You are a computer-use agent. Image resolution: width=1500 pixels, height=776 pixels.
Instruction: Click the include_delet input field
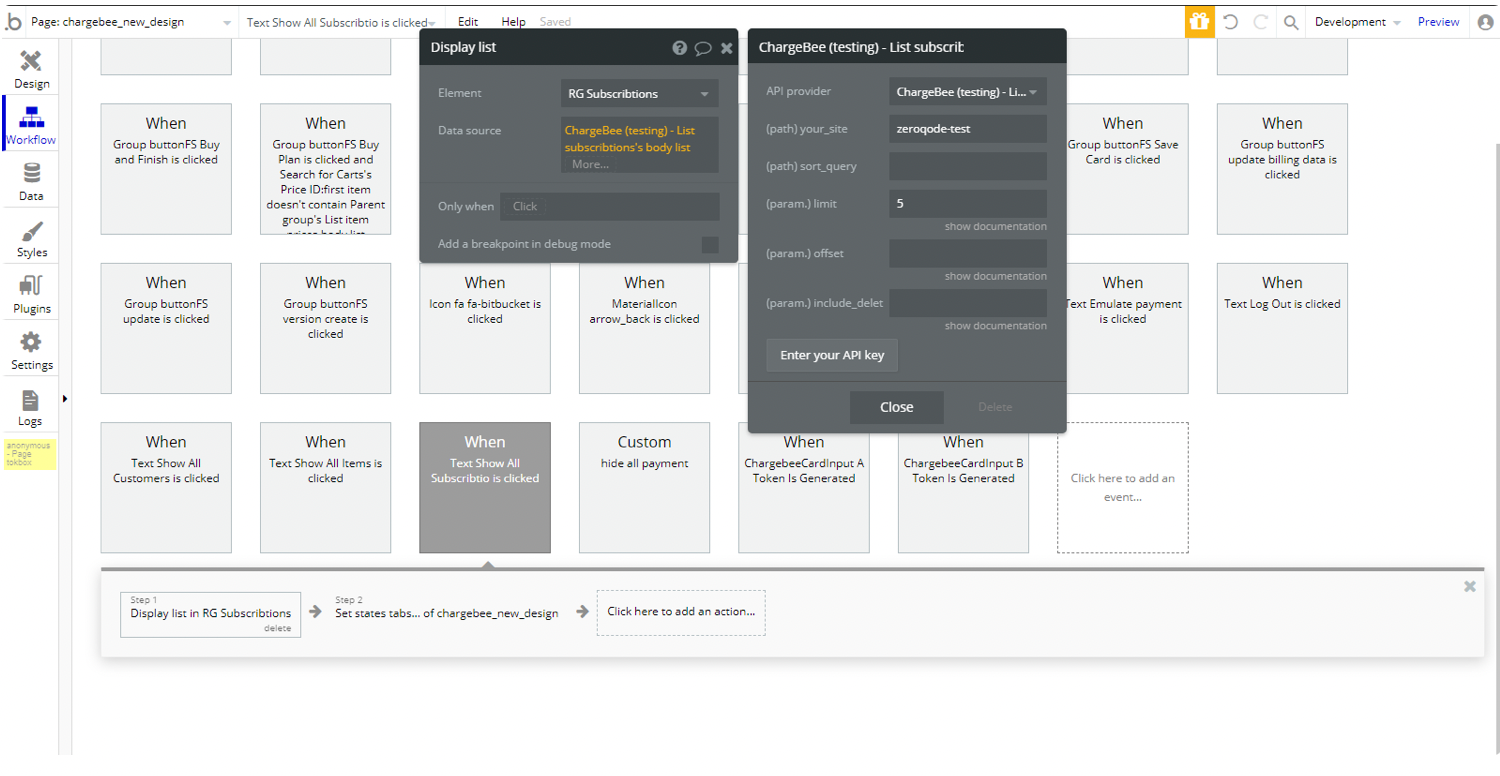(x=968, y=303)
